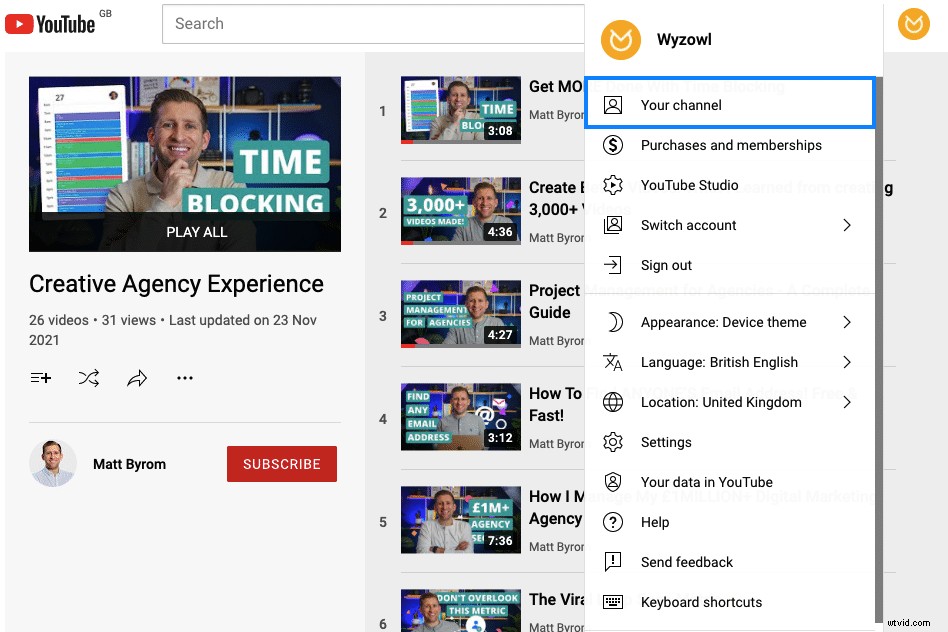Click the PLAY ALL playlist thumbnail
948x632 pixels.
(185, 164)
